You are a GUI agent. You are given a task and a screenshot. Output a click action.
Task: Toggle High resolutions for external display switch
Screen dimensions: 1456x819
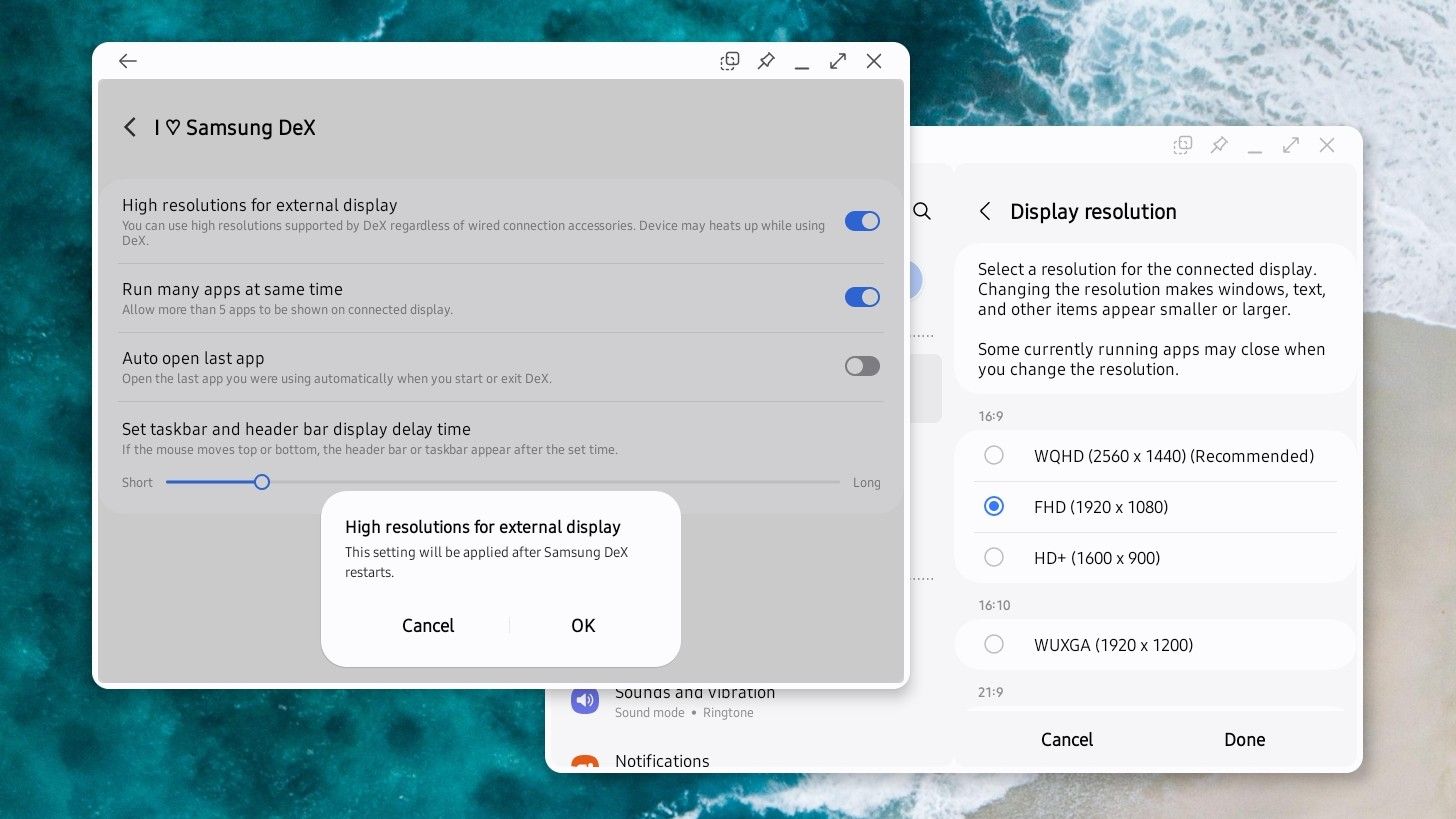point(862,221)
